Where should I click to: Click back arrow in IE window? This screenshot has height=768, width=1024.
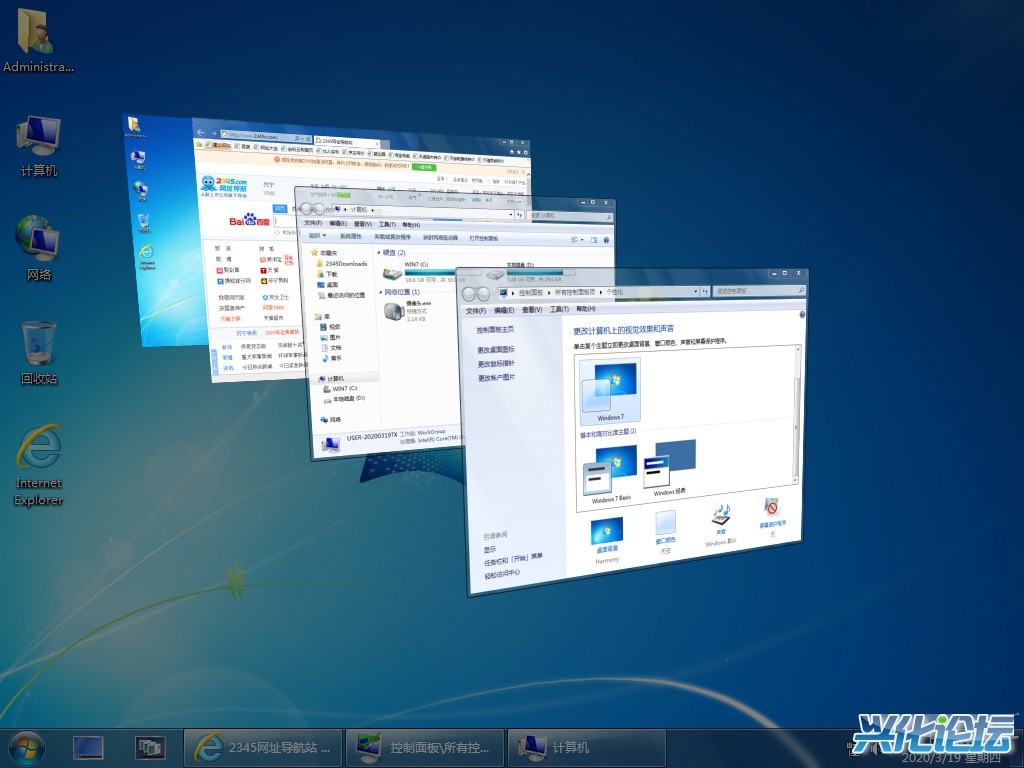[201, 133]
